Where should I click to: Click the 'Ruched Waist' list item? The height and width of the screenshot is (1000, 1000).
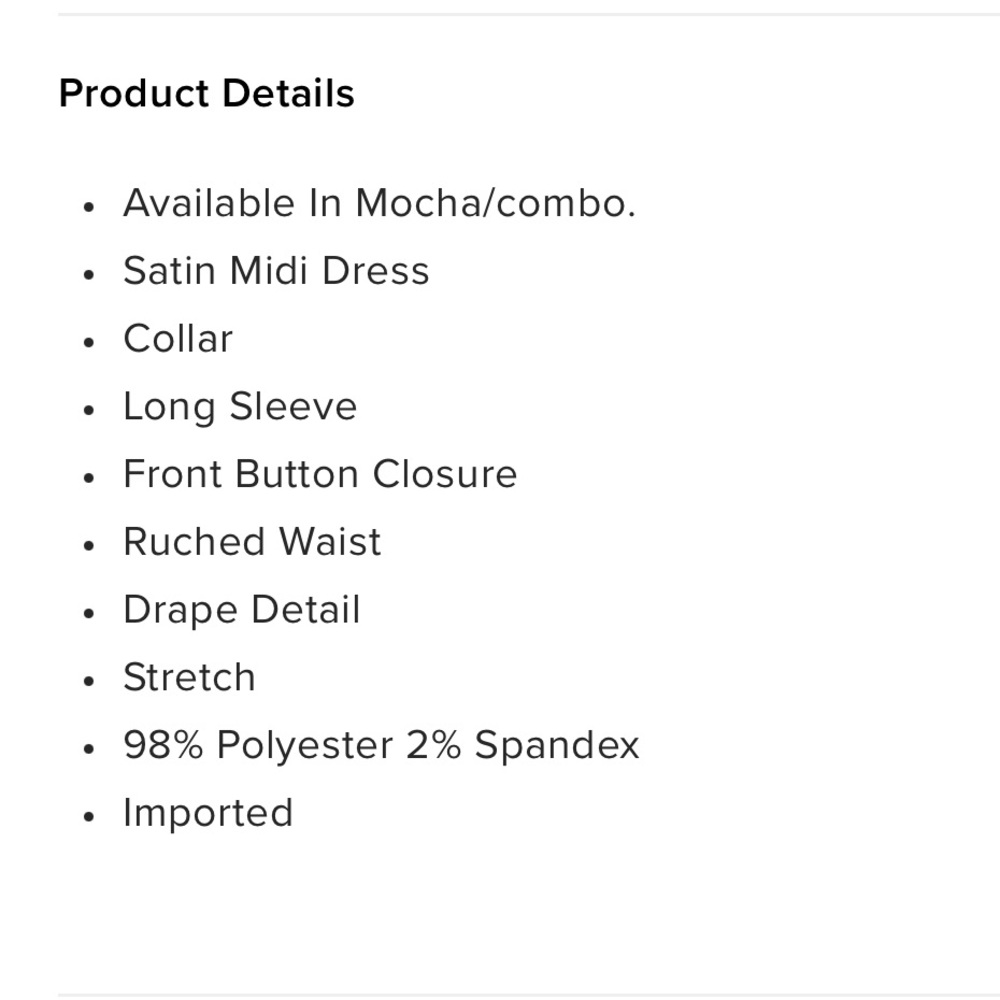252,542
